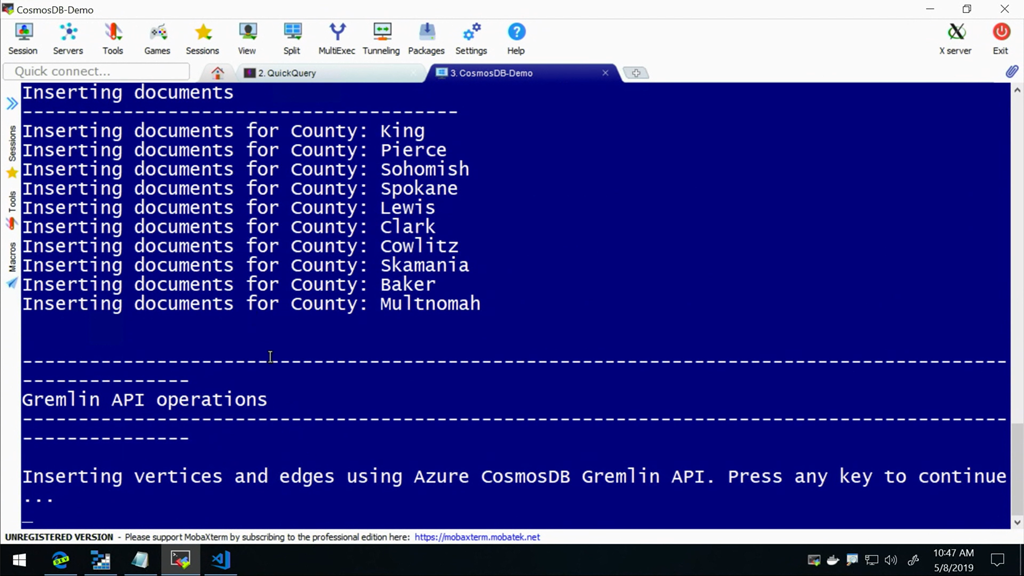Open the Packages toolbar icon
The width and height of the screenshot is (1024, 576).
coord(426,39)
